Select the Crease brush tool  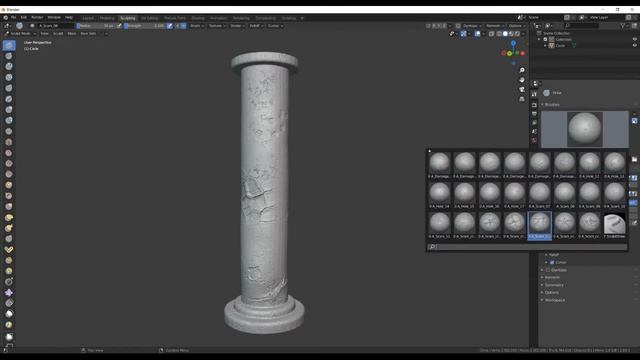[9, 131]
